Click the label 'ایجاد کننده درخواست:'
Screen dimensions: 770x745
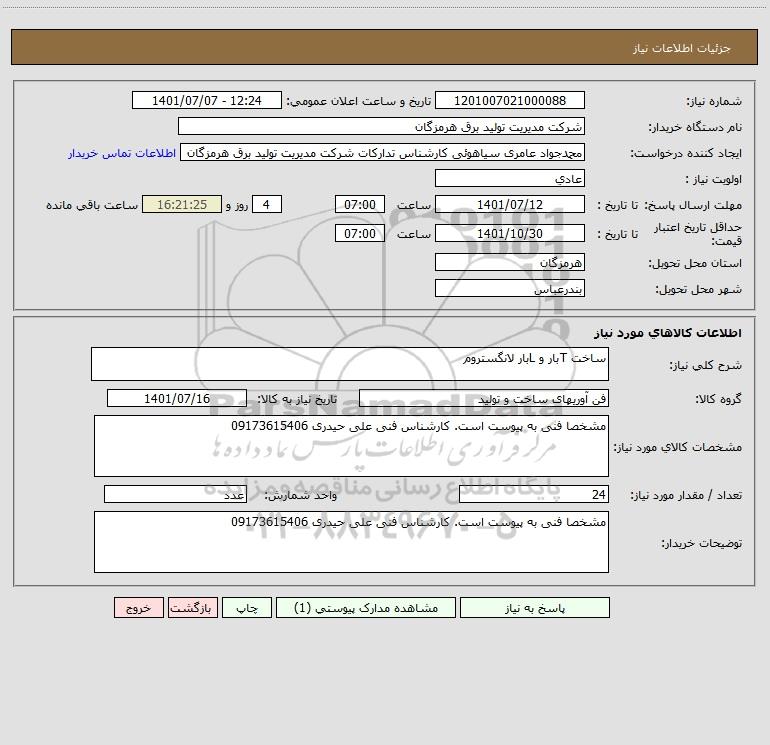pyautogui.click(x=686, y=153)
